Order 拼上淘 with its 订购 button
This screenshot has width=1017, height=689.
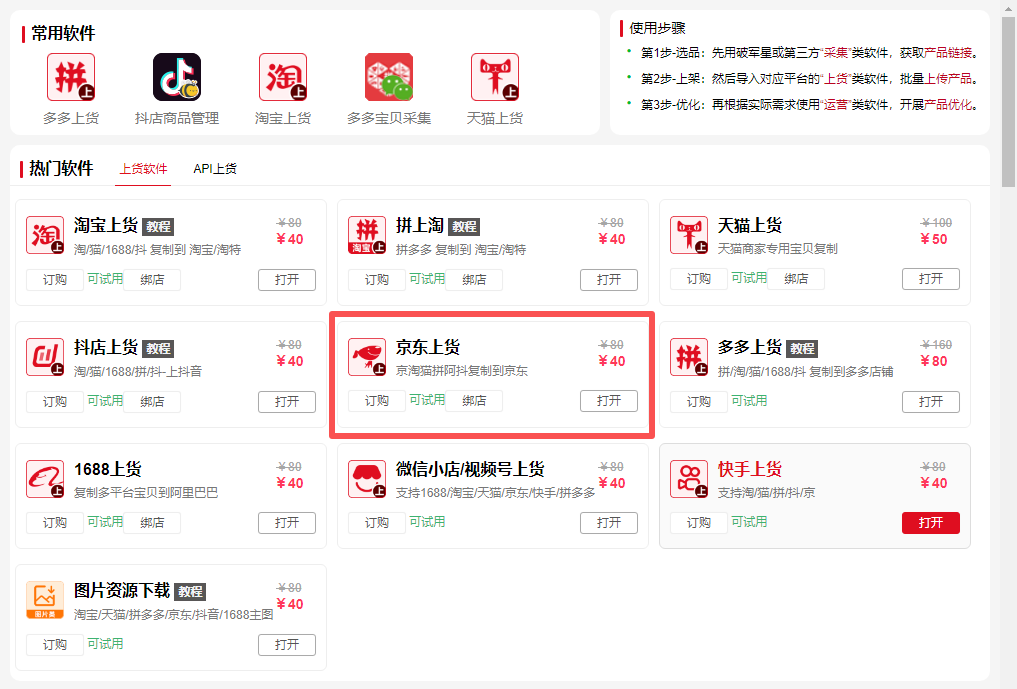click(x=376, y=280)
